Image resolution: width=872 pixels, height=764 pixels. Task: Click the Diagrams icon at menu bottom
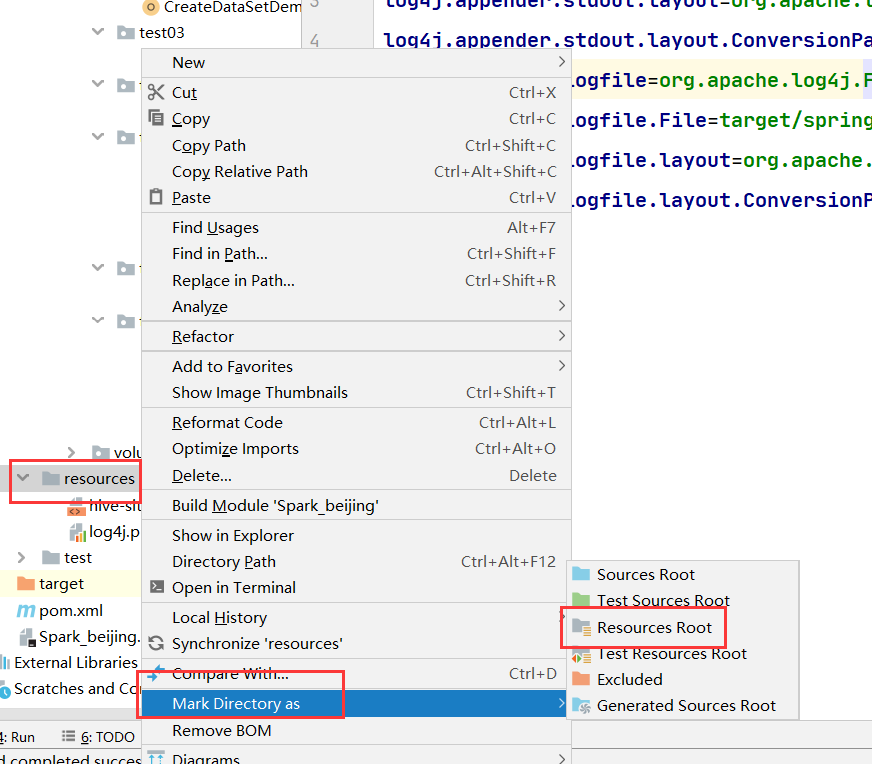point(155,758)
